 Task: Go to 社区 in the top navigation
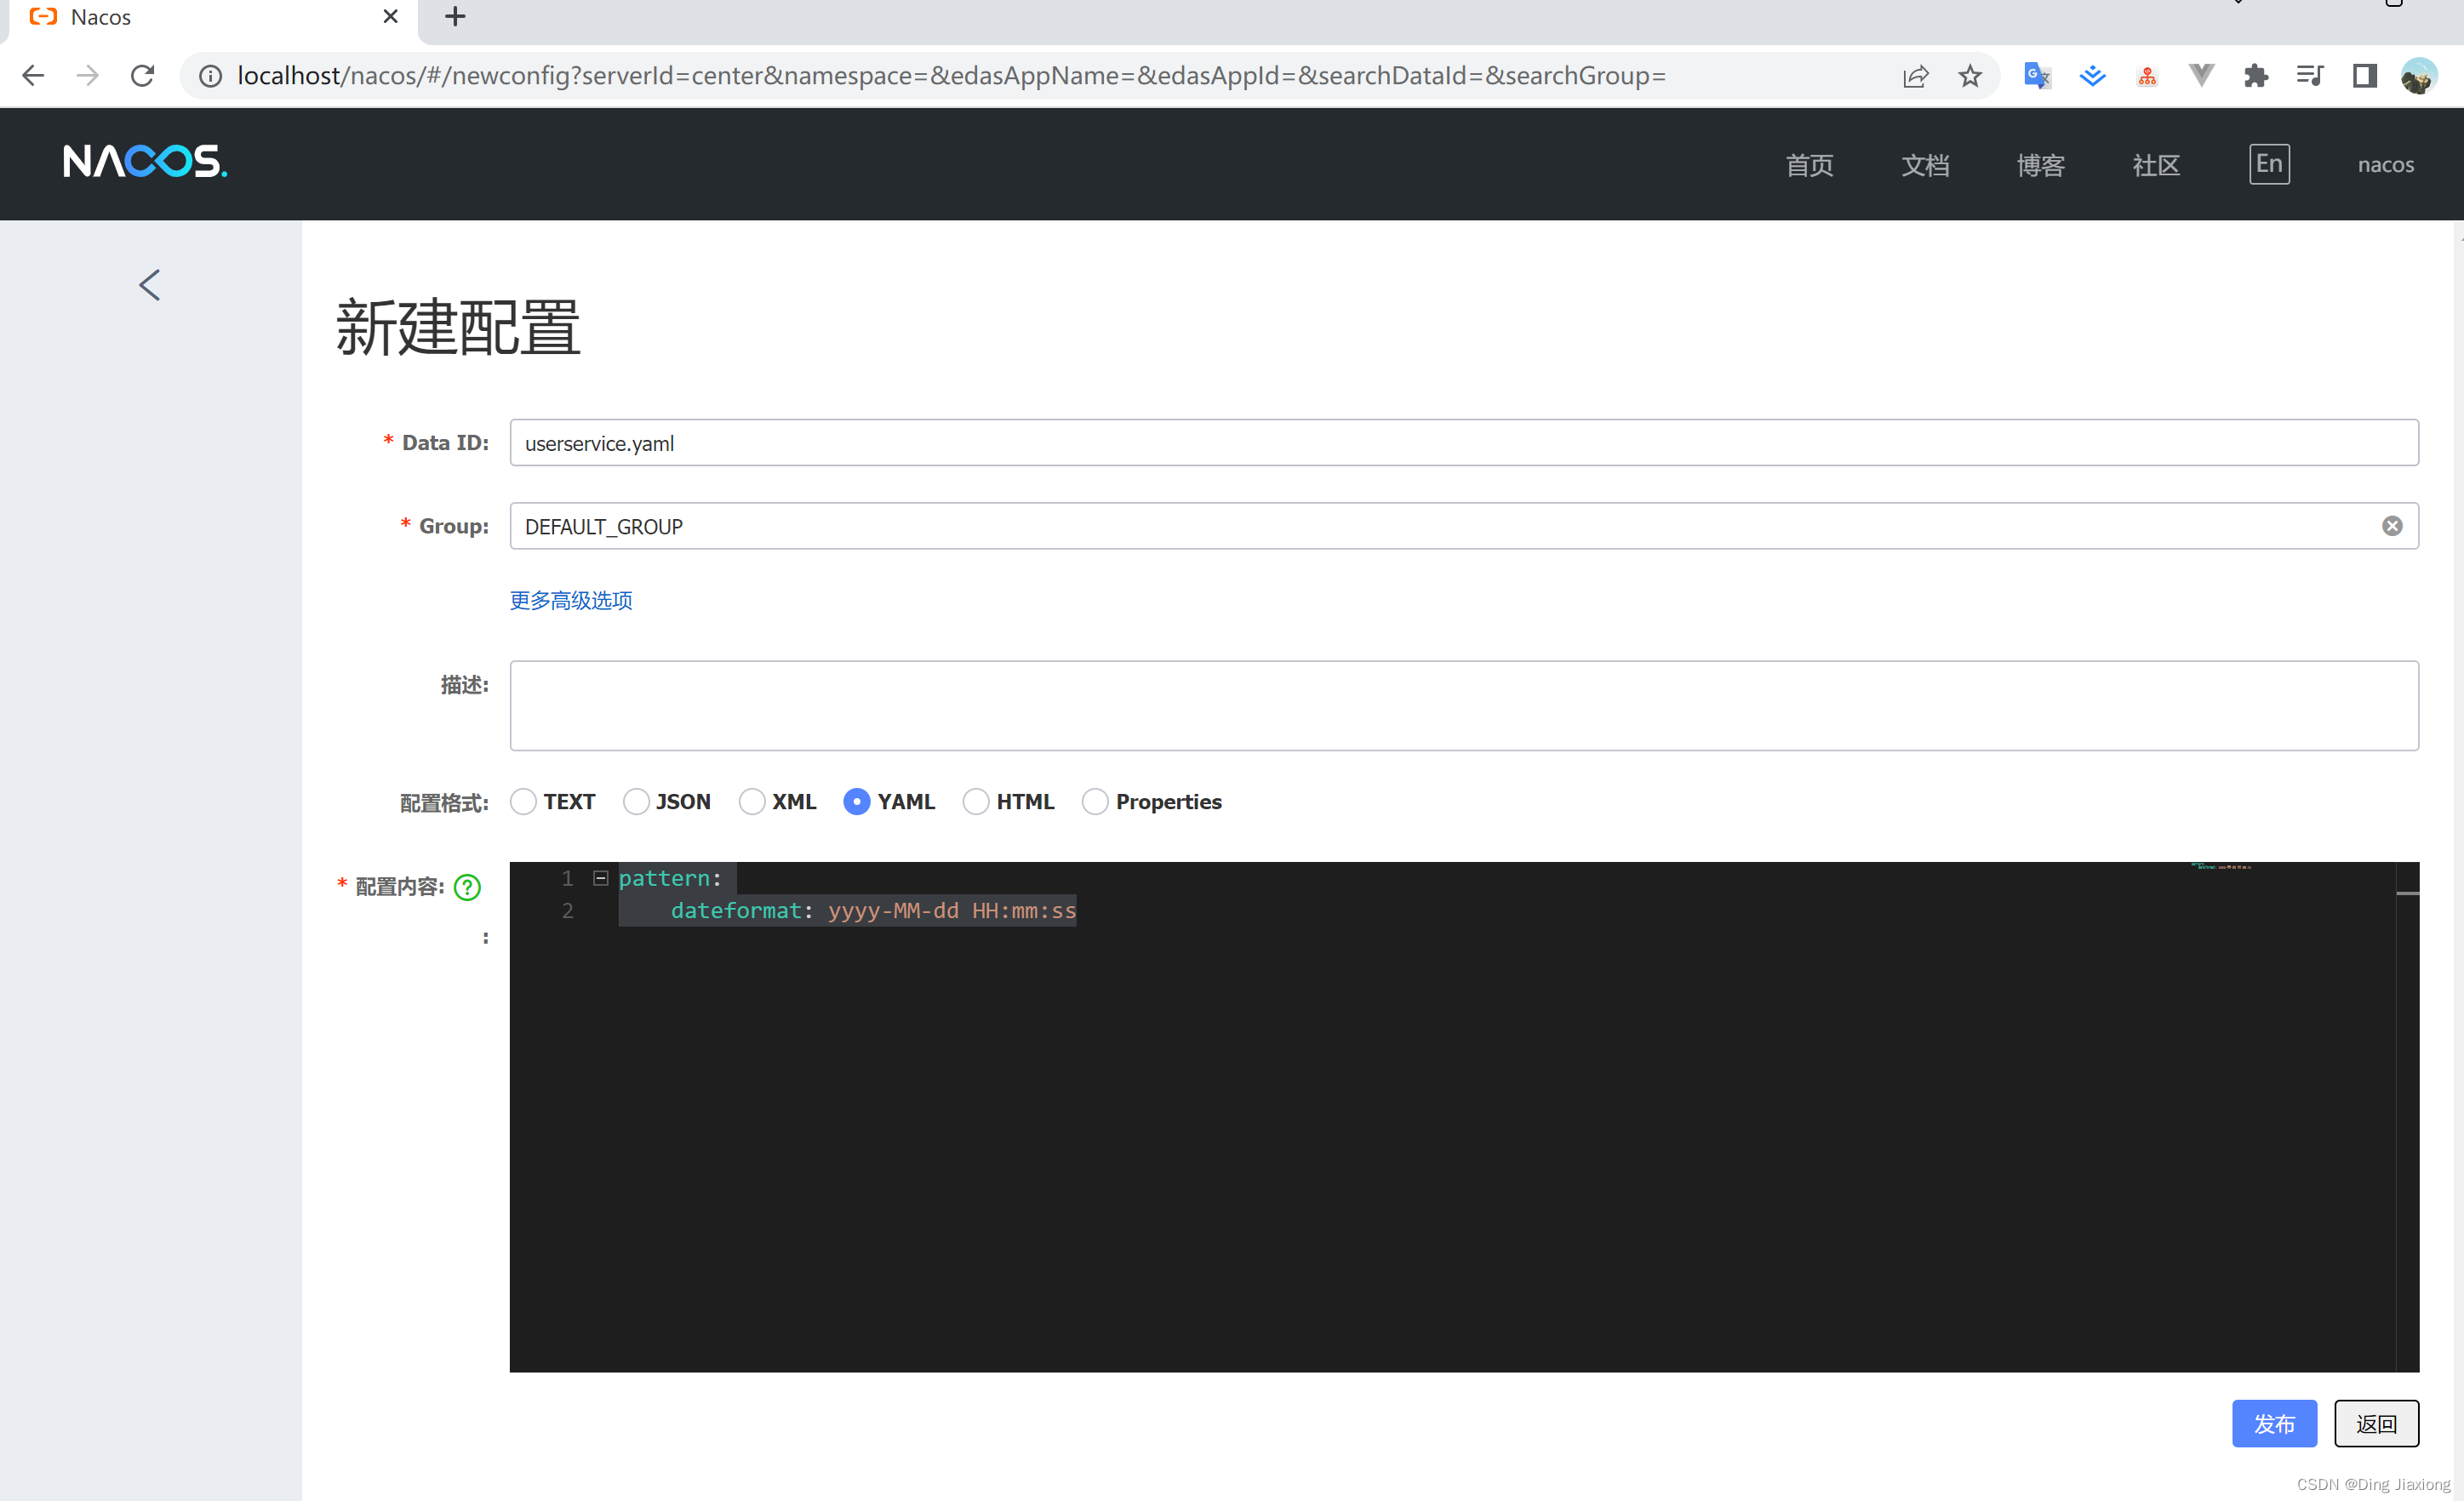click(2155, 165)
